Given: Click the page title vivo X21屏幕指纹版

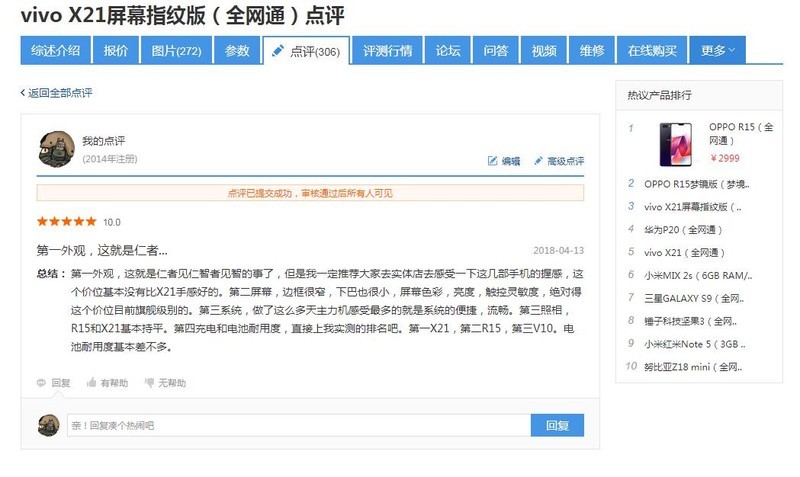Looking at the screenshot, I should click(183, 15).
